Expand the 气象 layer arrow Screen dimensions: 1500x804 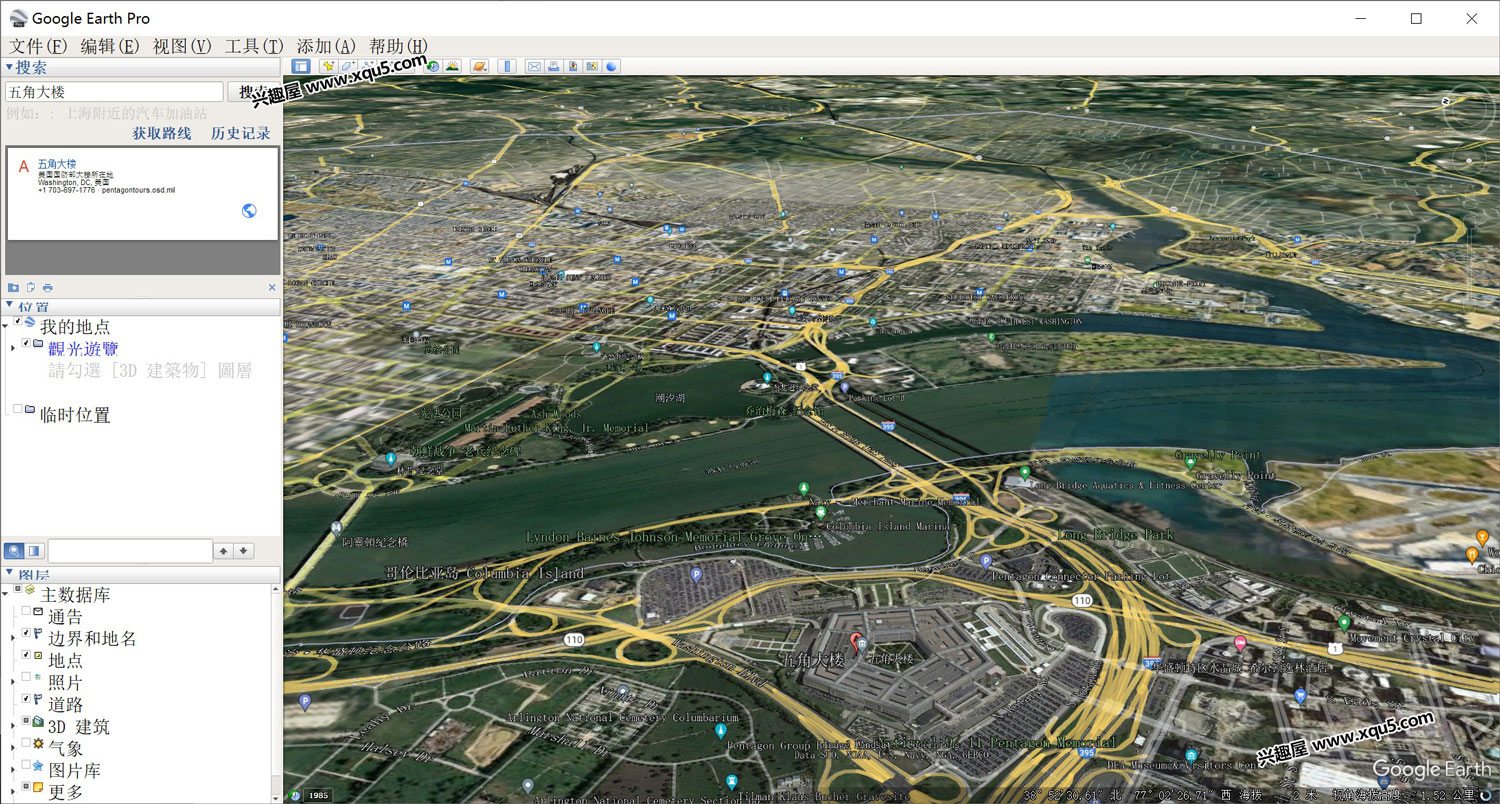pyautogui.click(x=13, y=746)
